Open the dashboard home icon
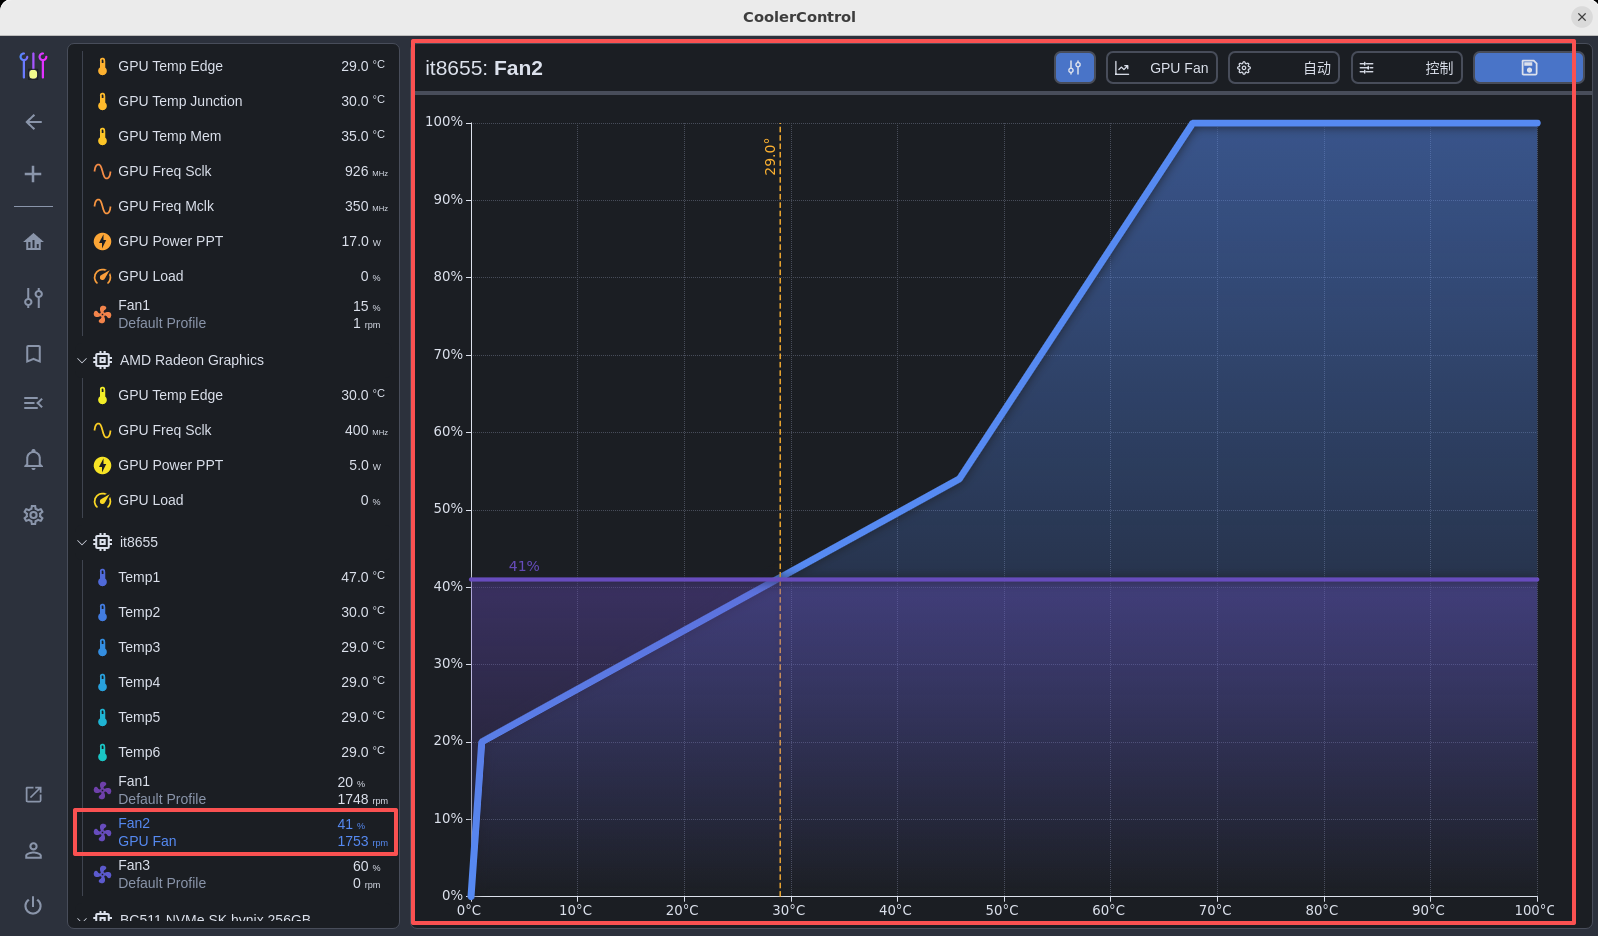The image size is (1598, 936). pyautogui.click(x=33, y=242)
